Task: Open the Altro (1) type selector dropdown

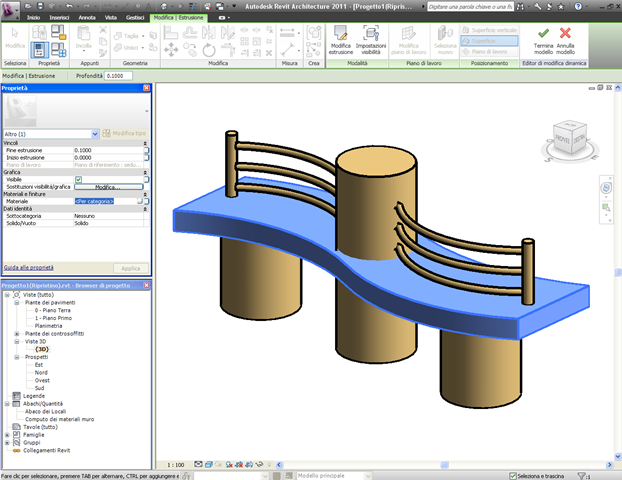Action: click(x=96, y=133)
